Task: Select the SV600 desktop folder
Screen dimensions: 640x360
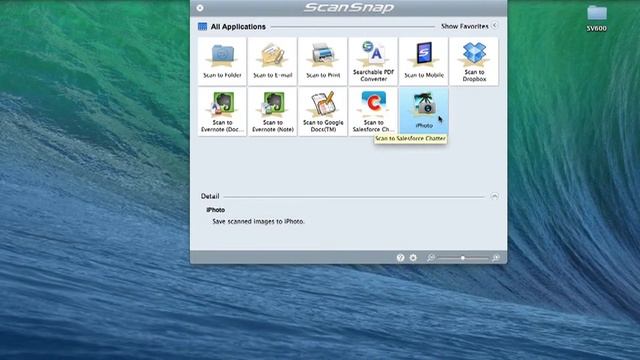Action: [x=597, y=18]
